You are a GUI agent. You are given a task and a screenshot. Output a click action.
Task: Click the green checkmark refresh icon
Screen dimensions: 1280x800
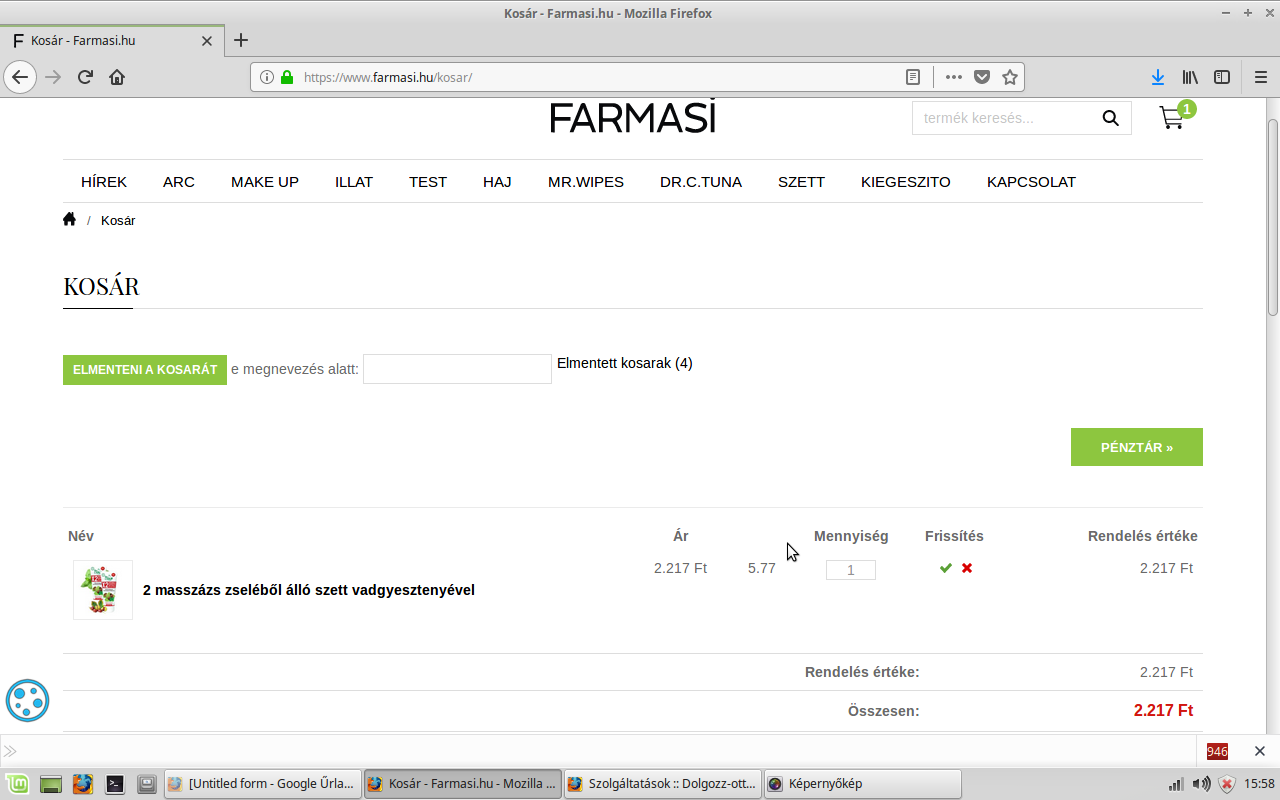[x=945, y=568]
